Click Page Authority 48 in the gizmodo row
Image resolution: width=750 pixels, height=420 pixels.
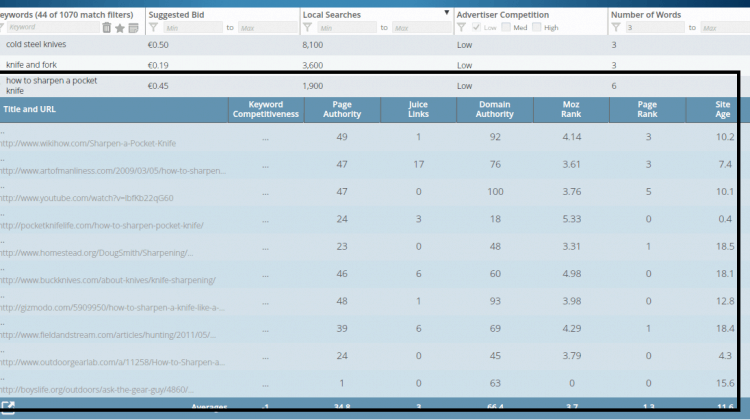342,301
